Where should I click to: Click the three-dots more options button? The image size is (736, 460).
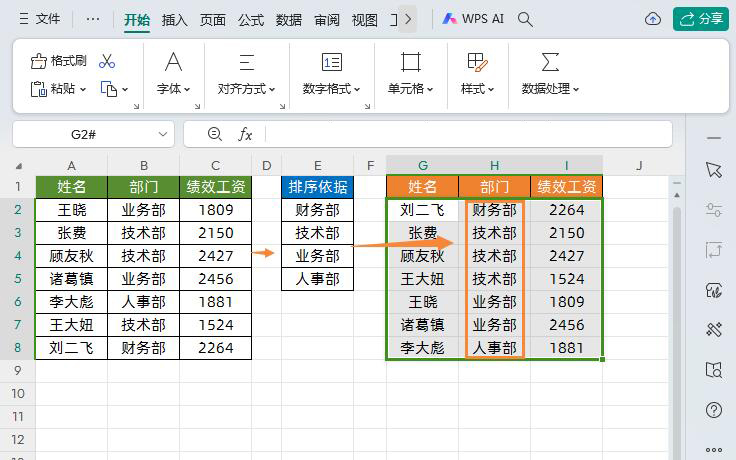[93, 19]
